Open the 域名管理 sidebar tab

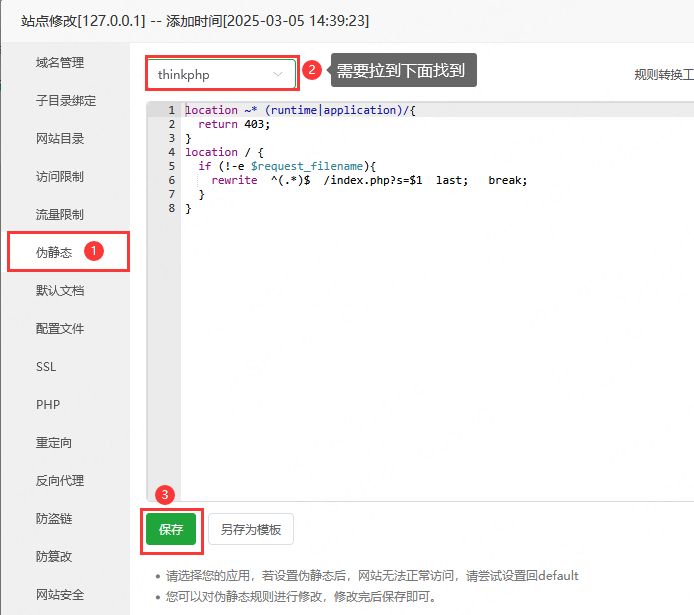coord(60,63)
